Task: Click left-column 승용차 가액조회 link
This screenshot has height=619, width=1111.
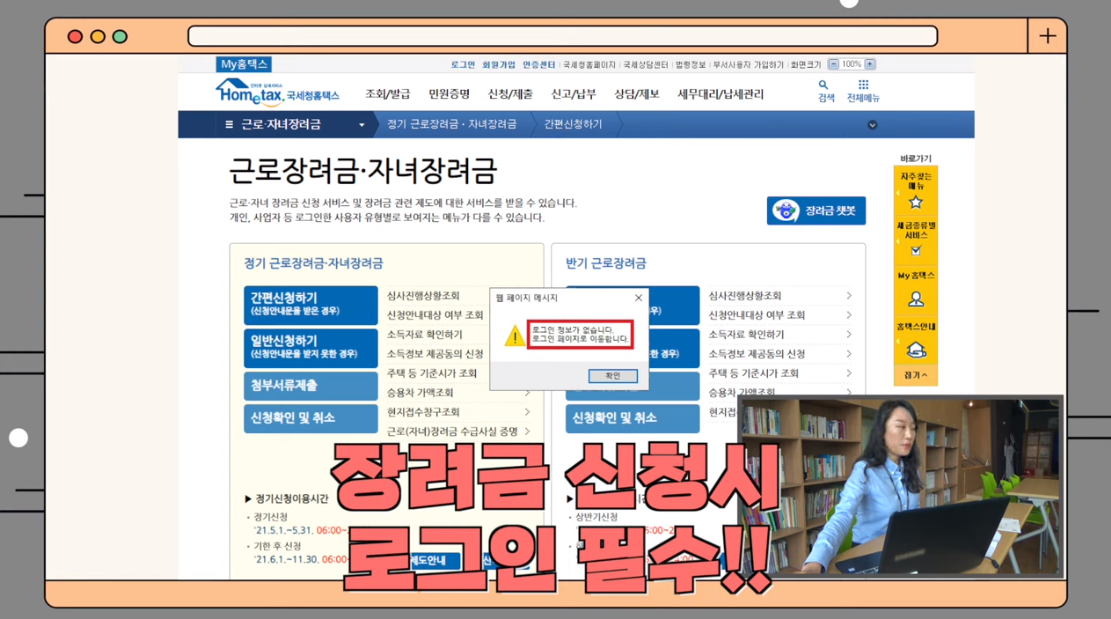Action: pos(420,392)
